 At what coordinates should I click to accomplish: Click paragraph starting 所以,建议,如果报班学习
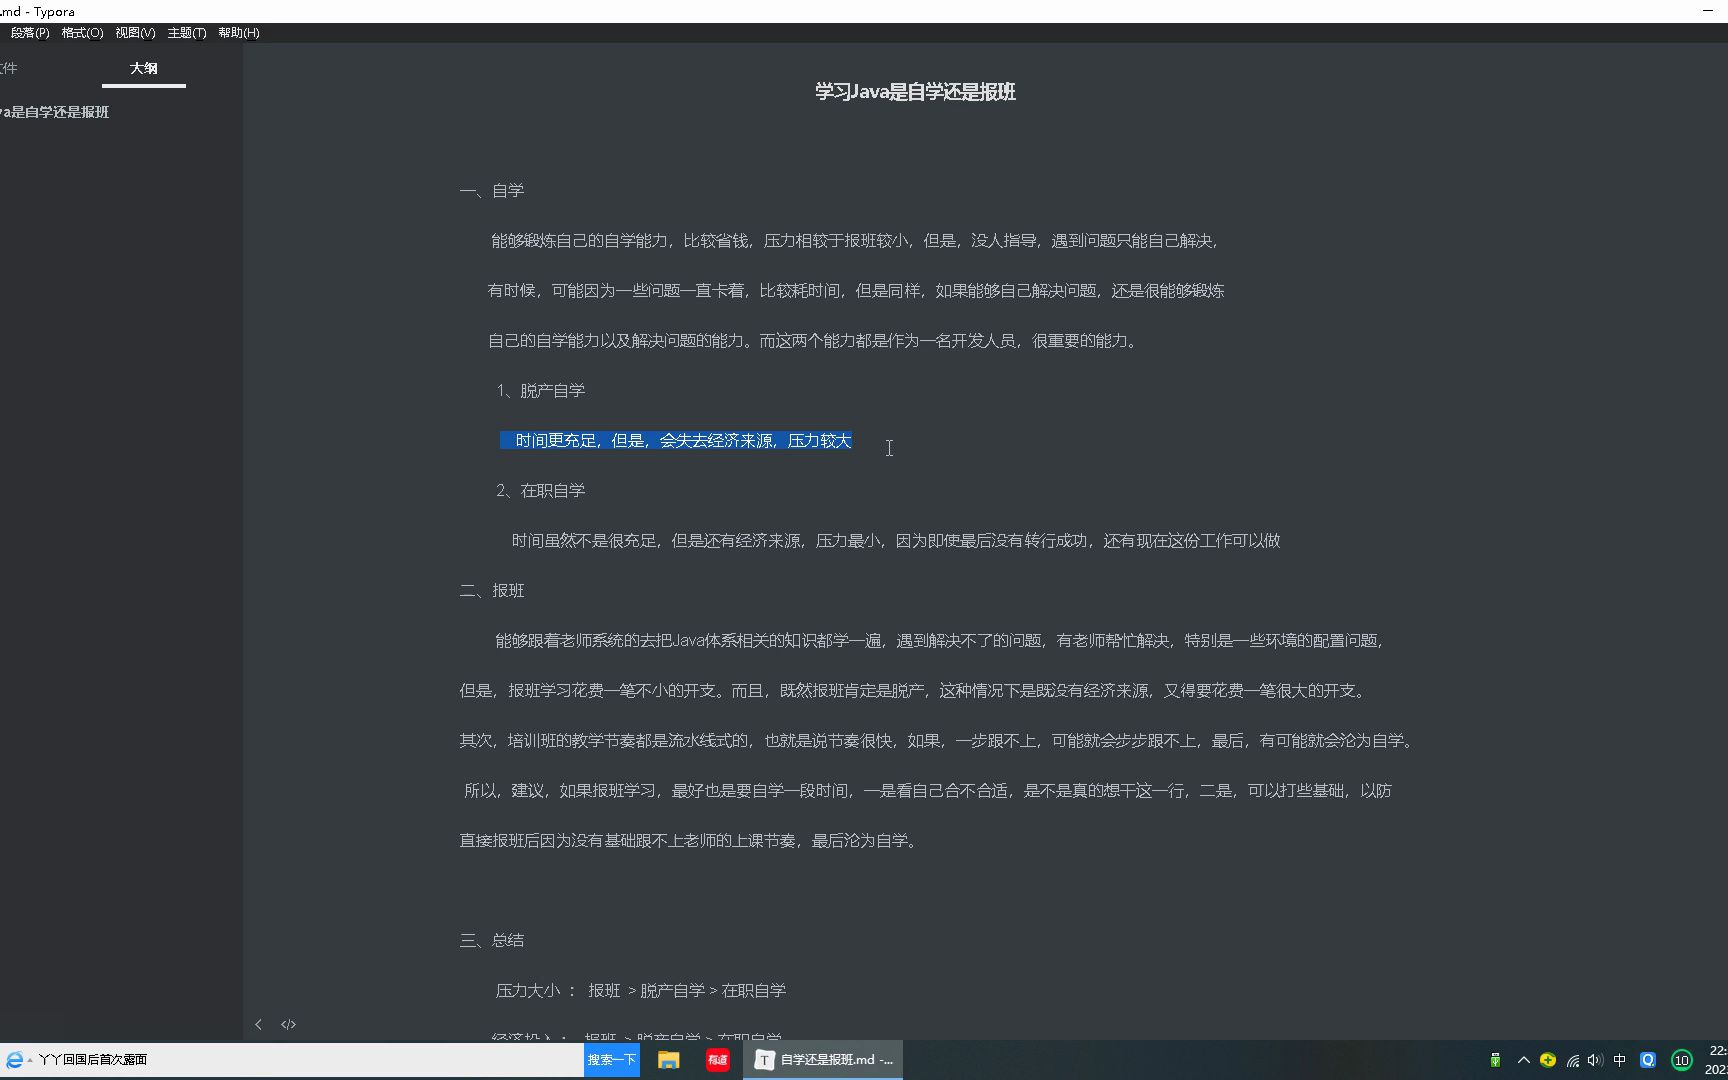coord(927,790)
